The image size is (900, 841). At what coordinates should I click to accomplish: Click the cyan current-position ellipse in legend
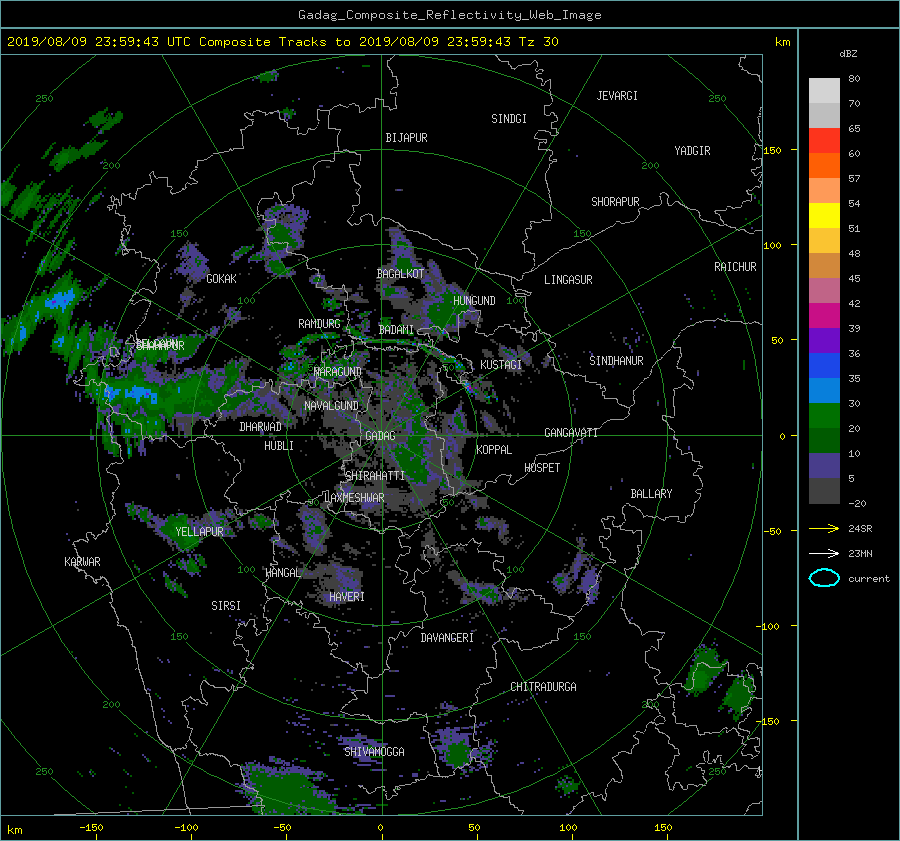824,578
